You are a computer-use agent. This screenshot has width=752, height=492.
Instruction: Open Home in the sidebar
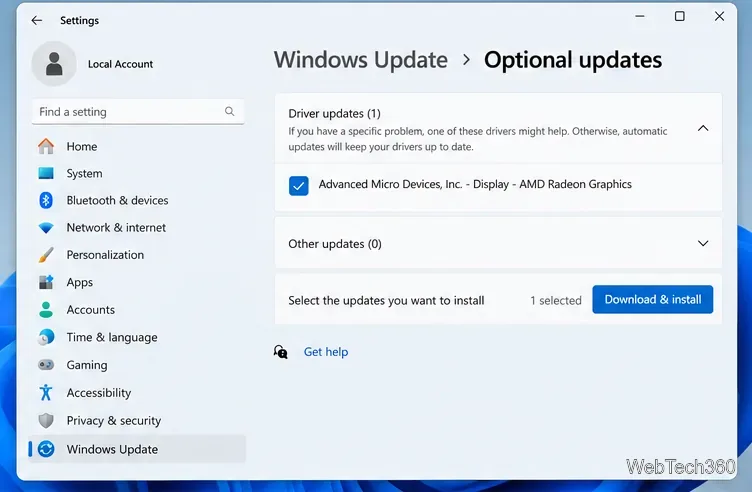[x=82, y=146]
